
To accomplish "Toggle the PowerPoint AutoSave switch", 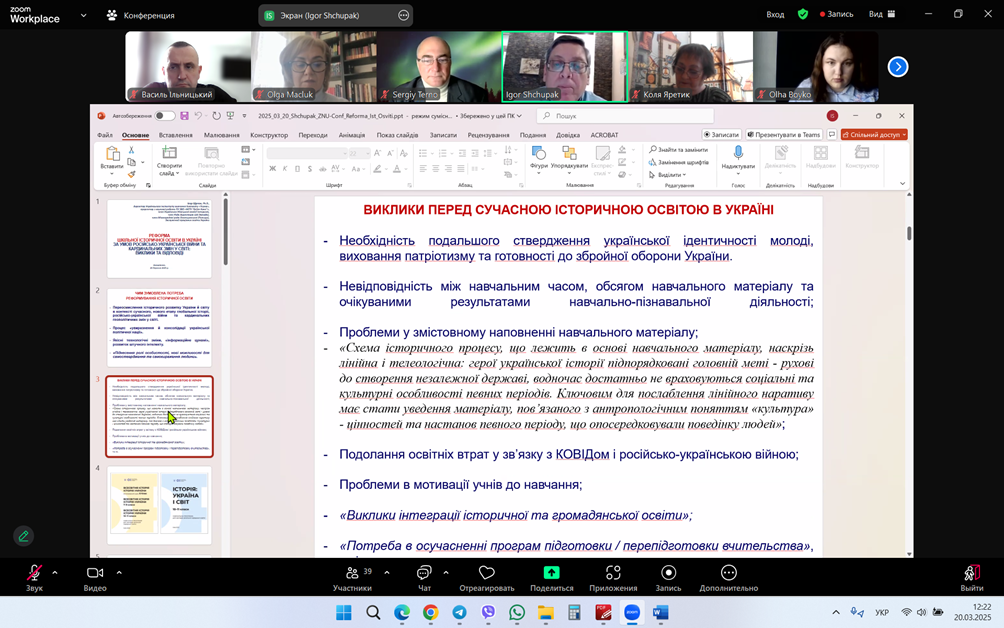I will tap(165, 116).
